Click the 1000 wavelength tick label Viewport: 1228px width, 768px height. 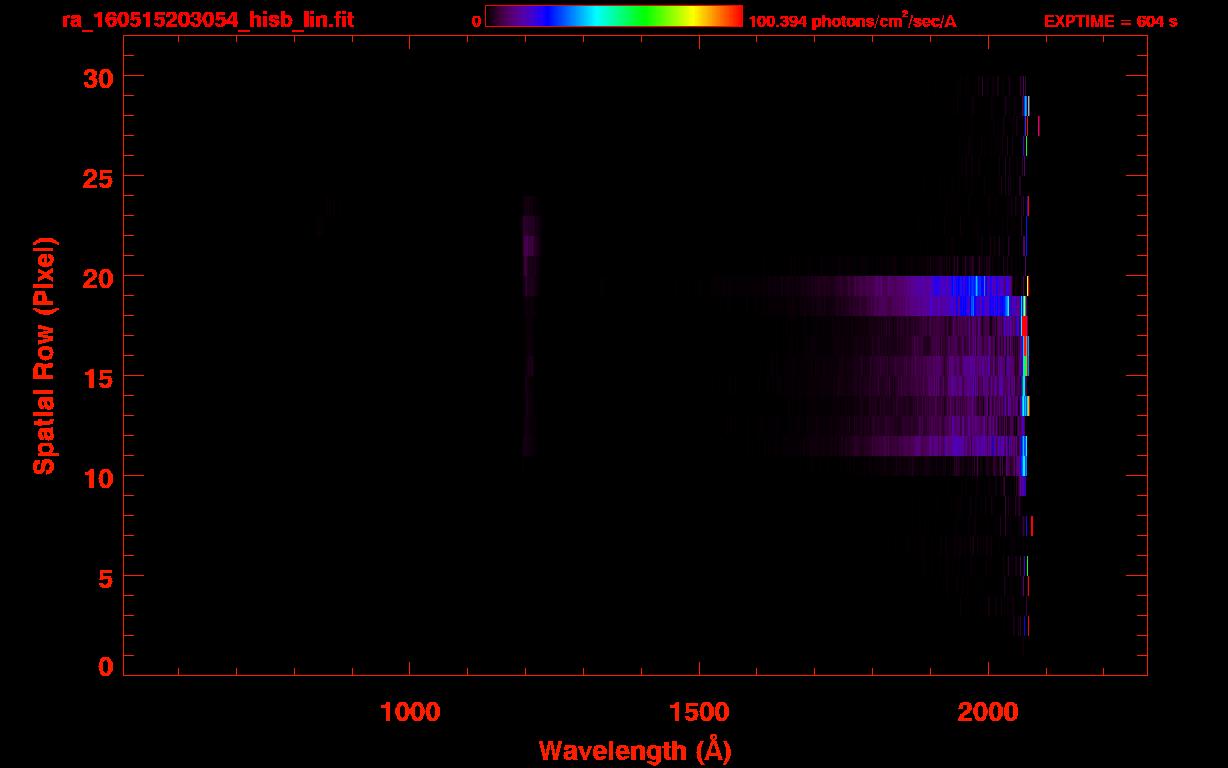coord(410,713)
